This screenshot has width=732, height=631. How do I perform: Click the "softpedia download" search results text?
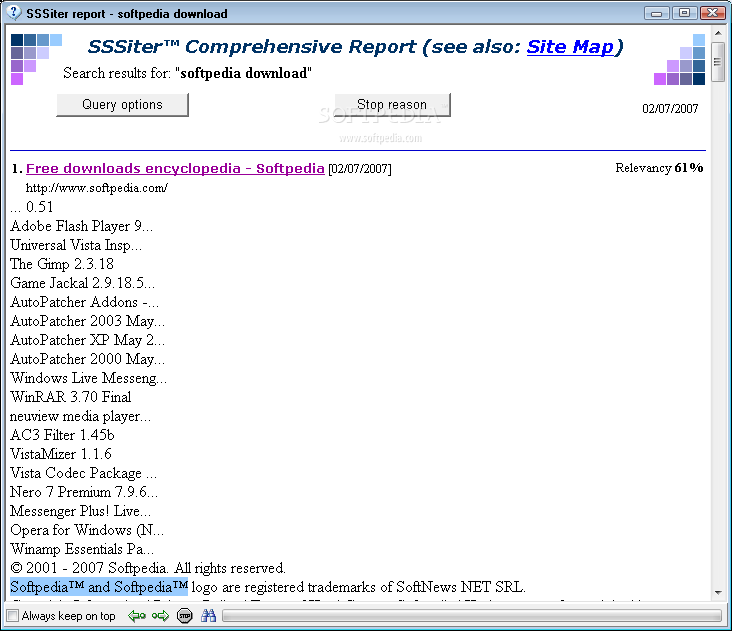[244, 73]
